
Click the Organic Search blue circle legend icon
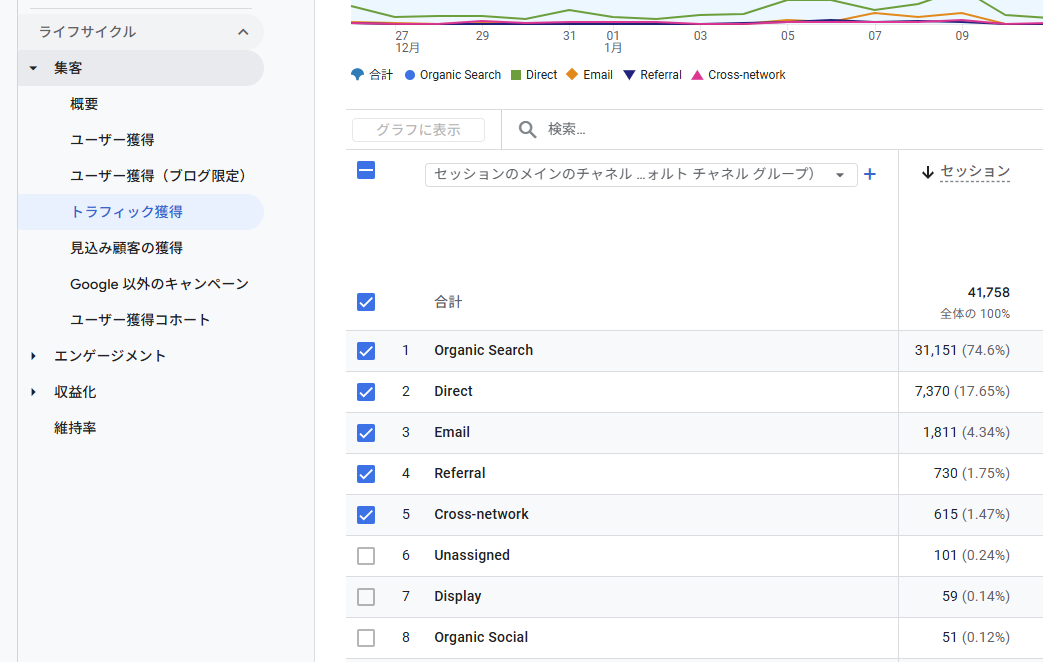410,74
